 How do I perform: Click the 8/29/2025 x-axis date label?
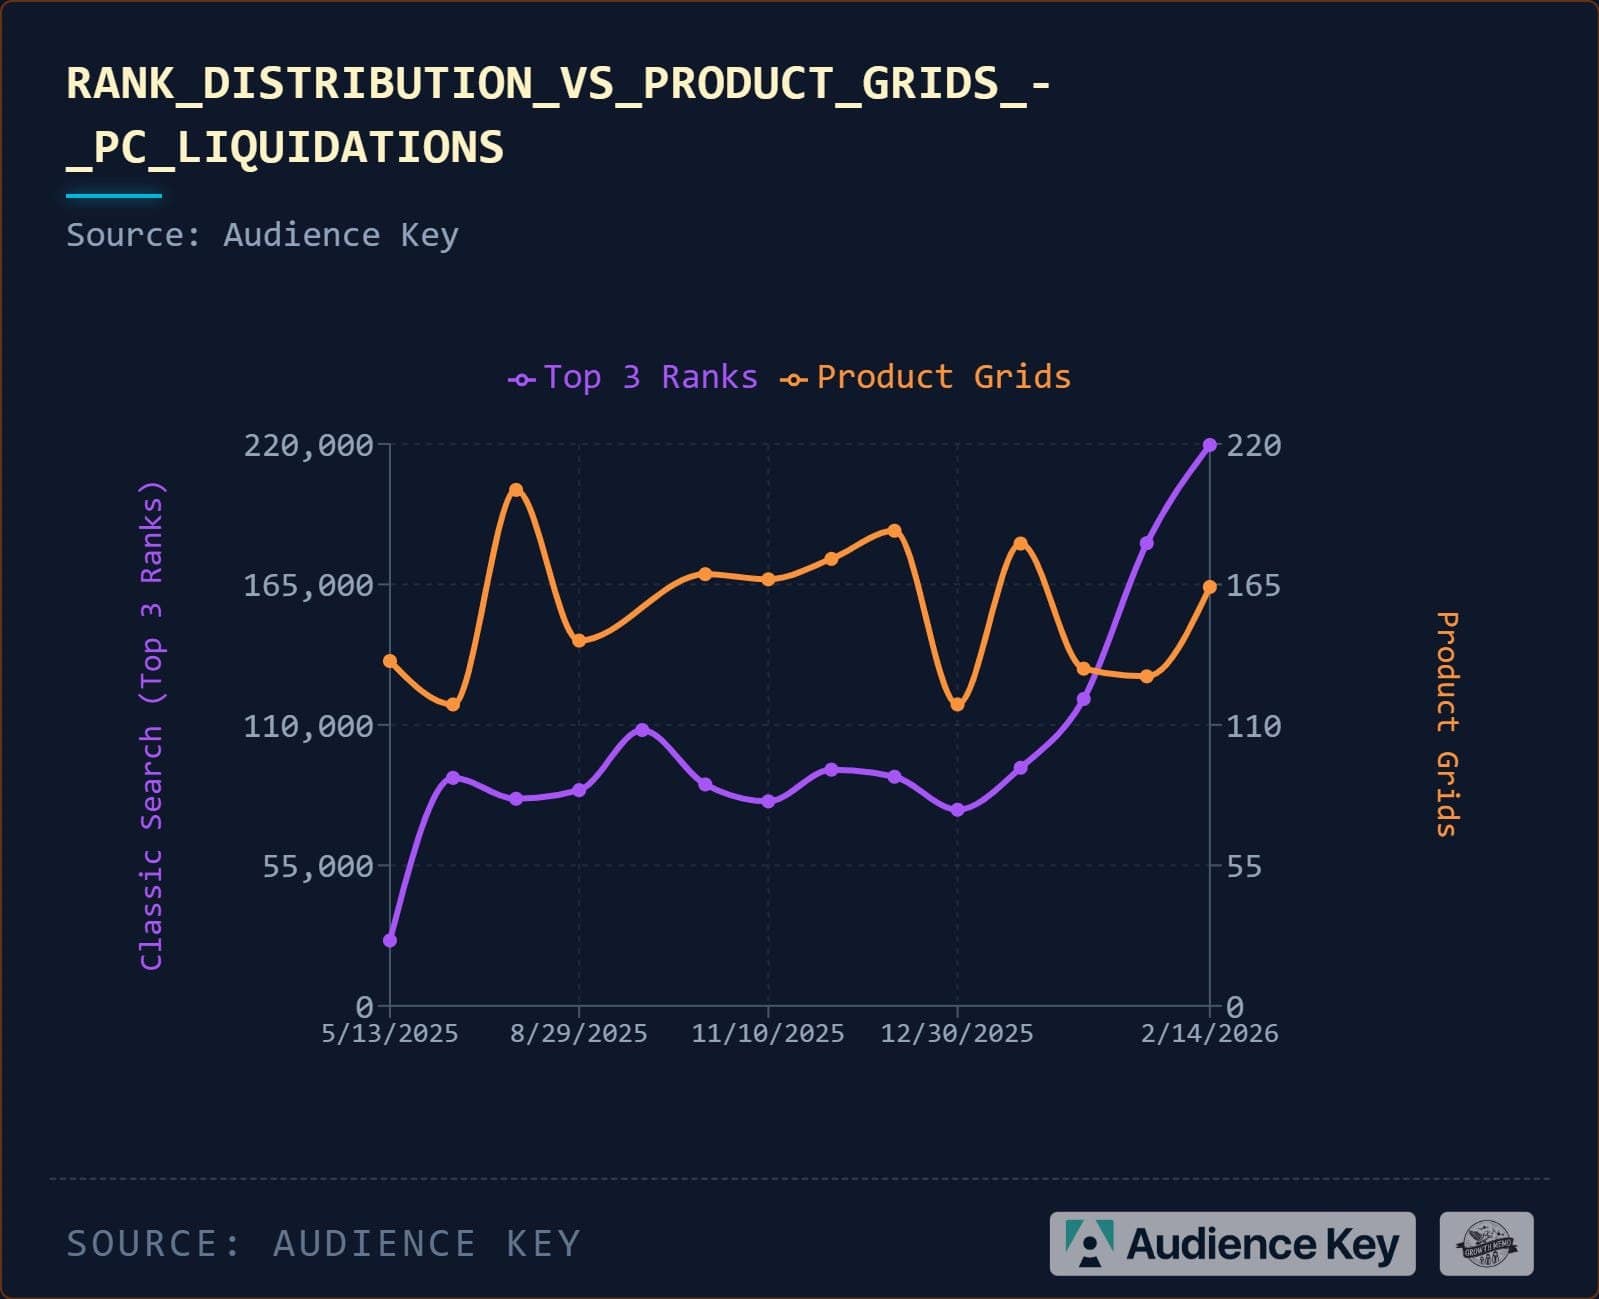coord(579,1033)
